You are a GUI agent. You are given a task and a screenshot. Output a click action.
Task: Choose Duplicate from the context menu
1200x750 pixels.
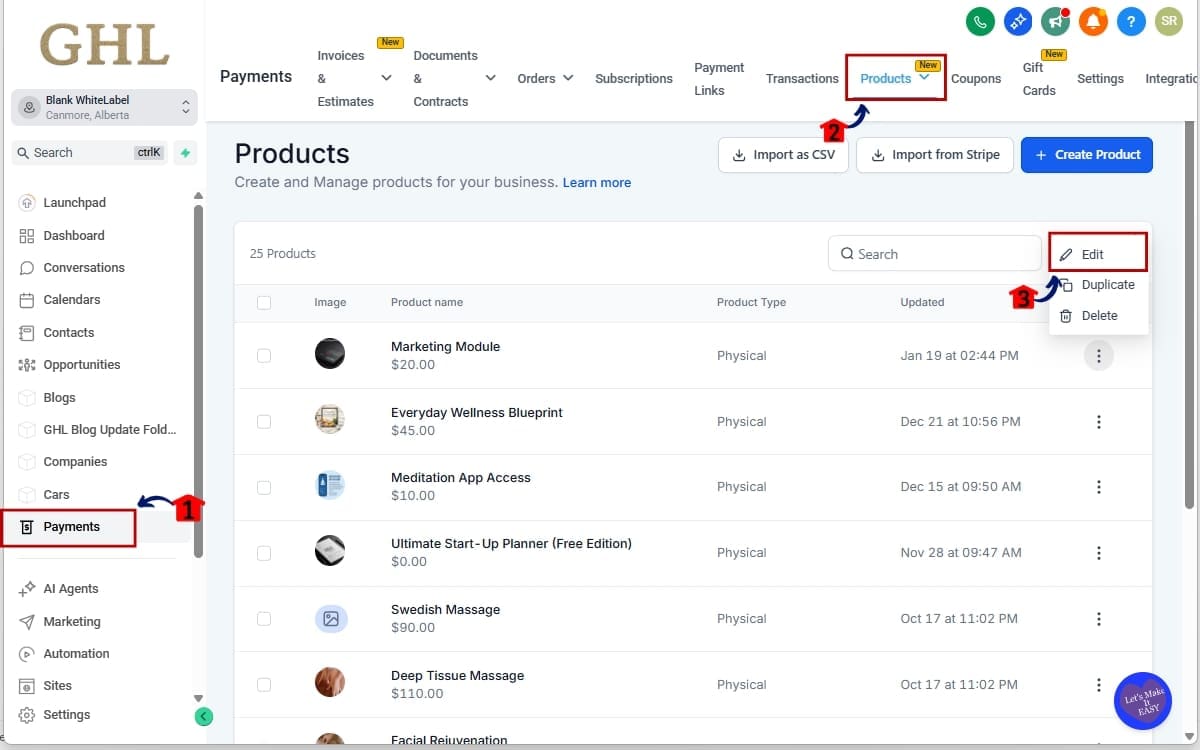coord(1104,284)
